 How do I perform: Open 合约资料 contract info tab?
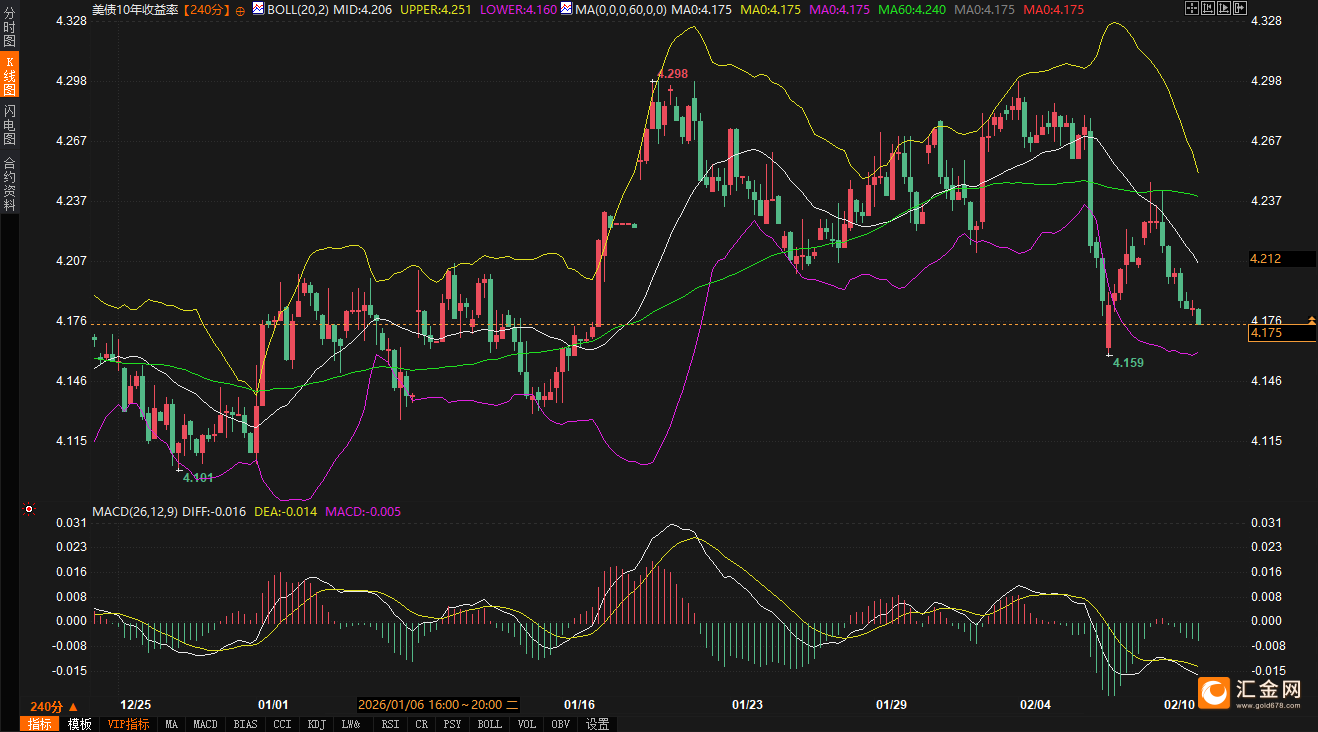pos(9,184)
